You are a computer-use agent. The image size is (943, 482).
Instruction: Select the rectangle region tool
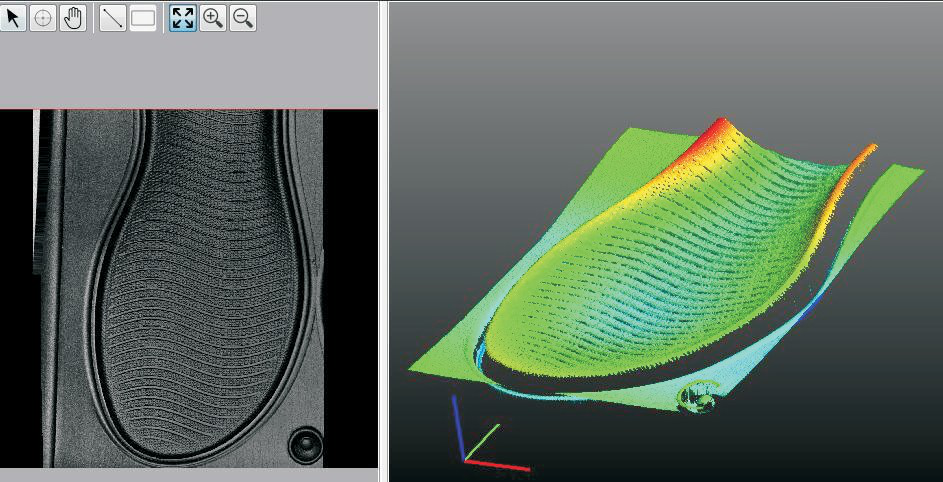pyautogui.click(x=143, y=18)
